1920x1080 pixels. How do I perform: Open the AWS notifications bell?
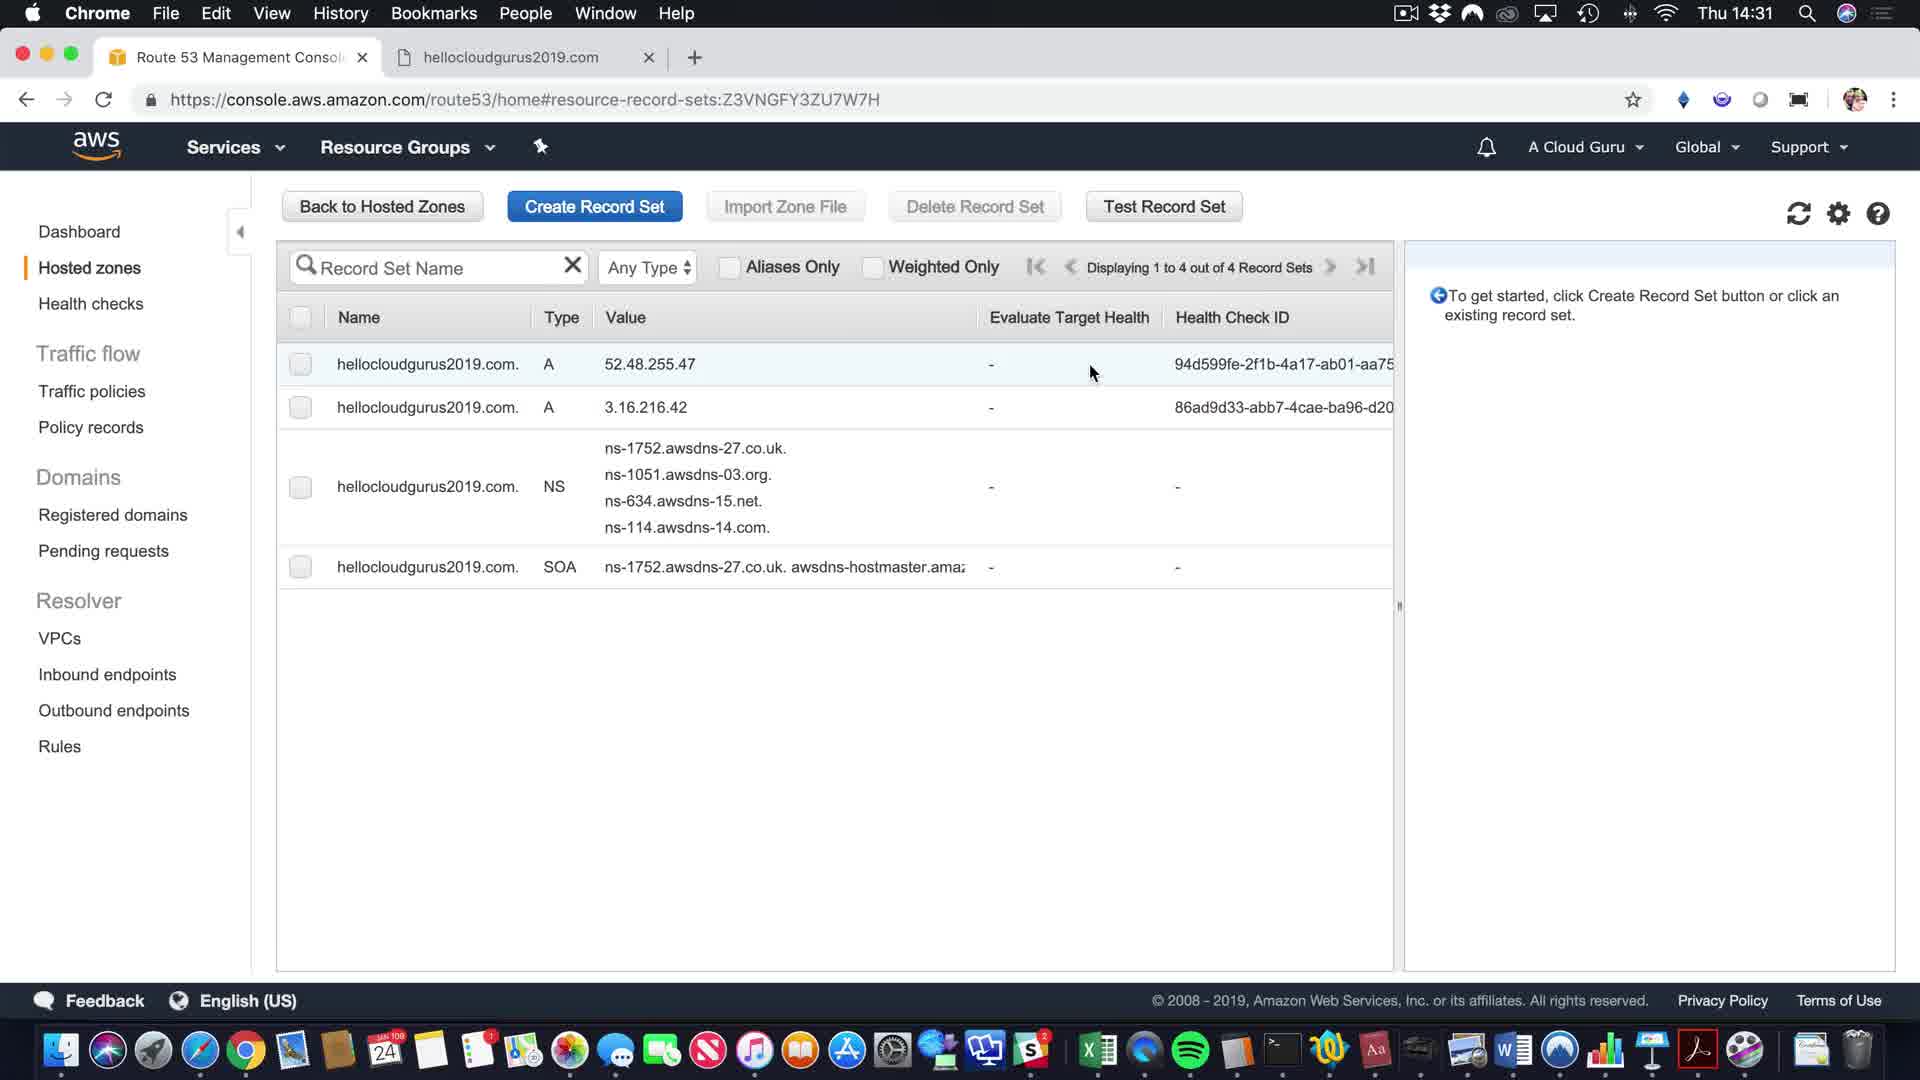coord(1486,147)
